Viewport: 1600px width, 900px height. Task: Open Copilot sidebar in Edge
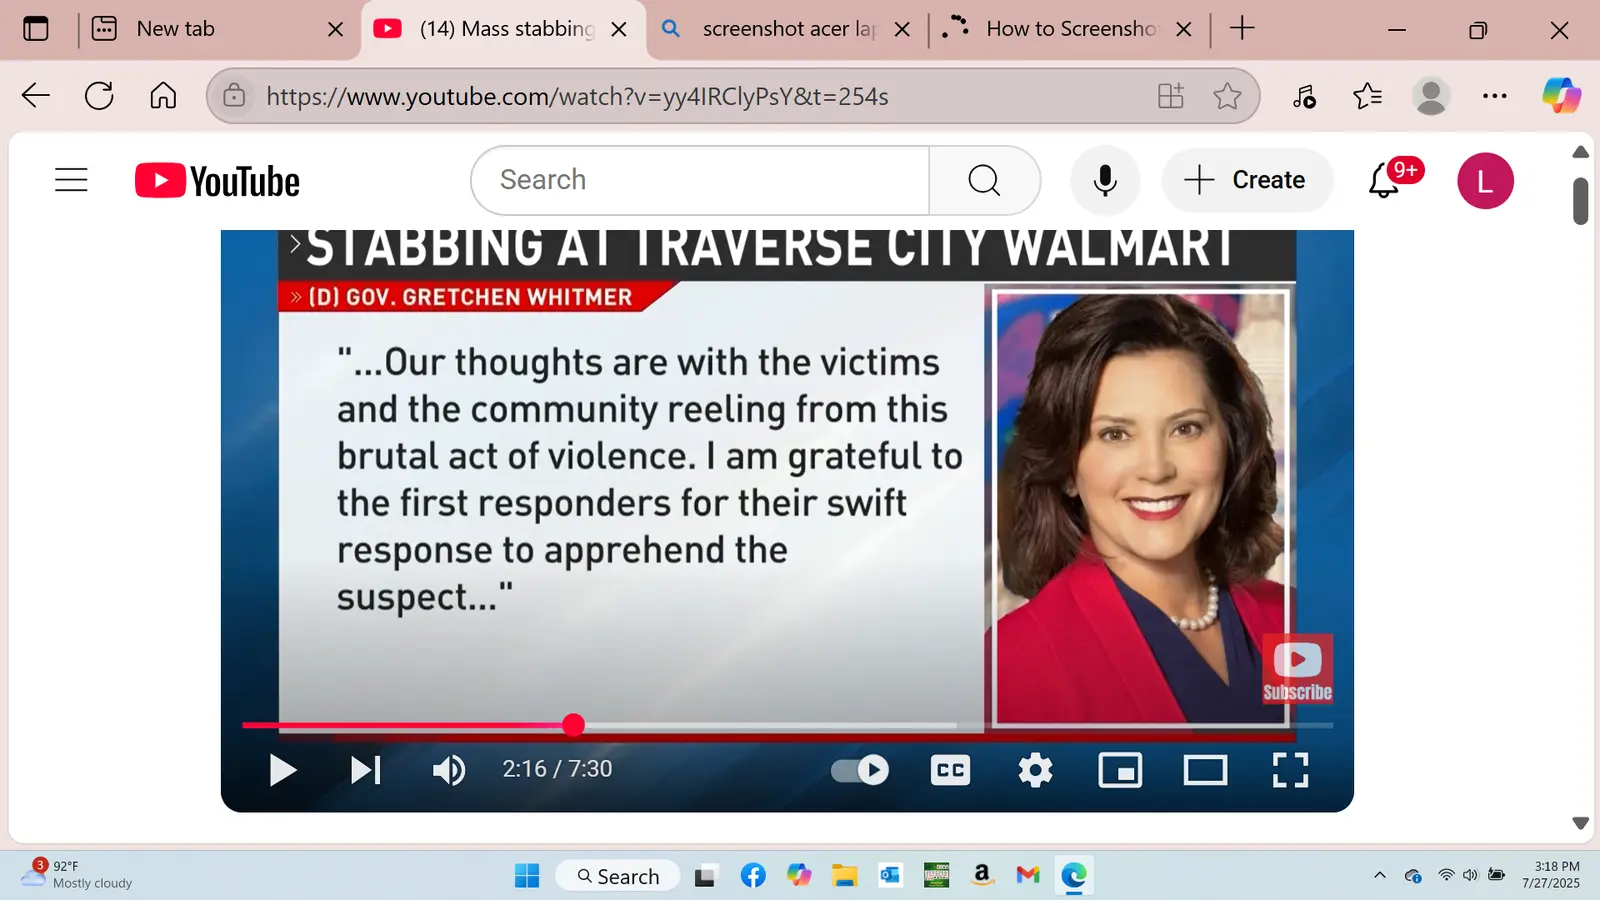tap(1561, 96)
